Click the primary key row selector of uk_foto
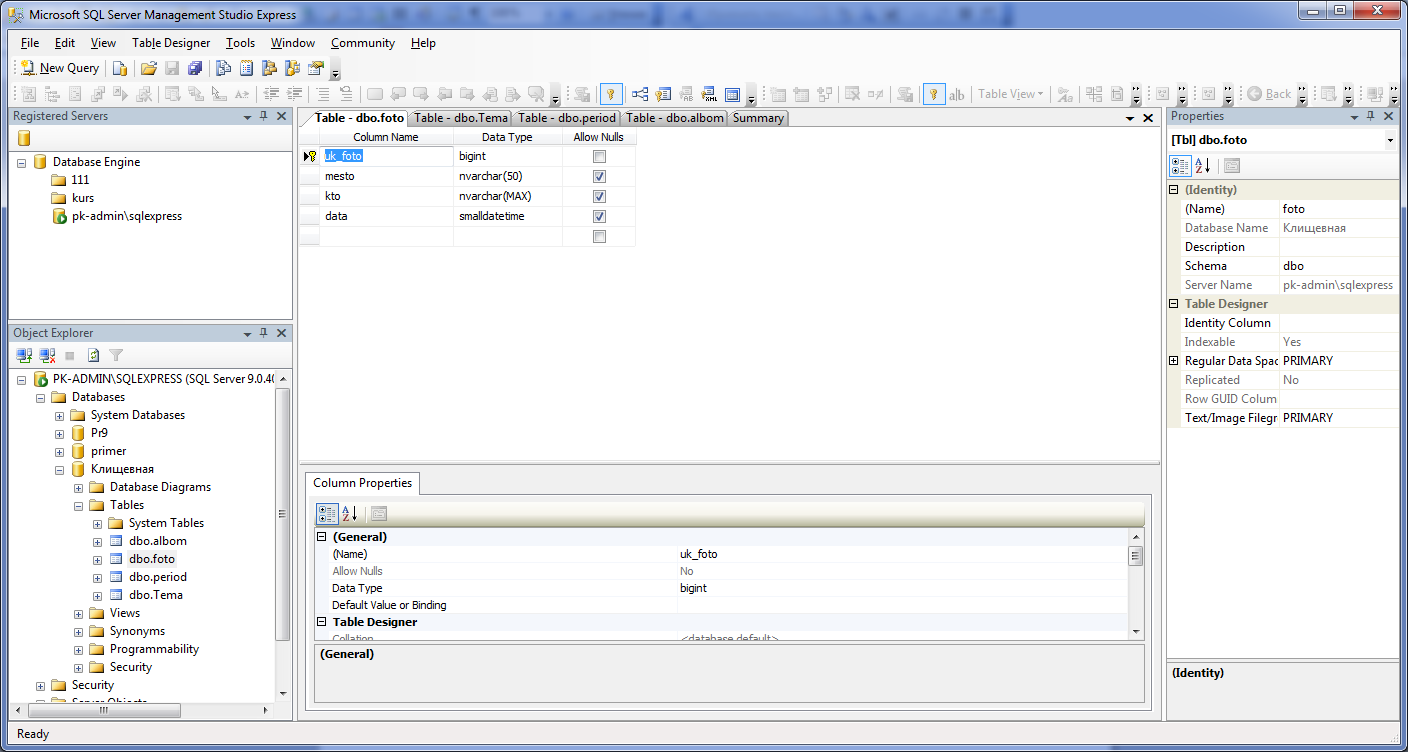Image resolution: width=1408 pixels, height=752 pixels. (310, 156)
